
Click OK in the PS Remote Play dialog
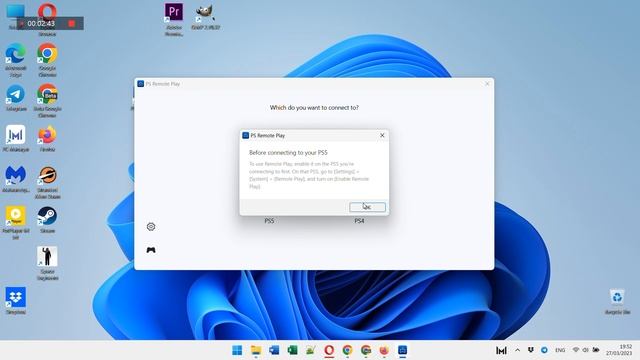click(x=367, y=207)
